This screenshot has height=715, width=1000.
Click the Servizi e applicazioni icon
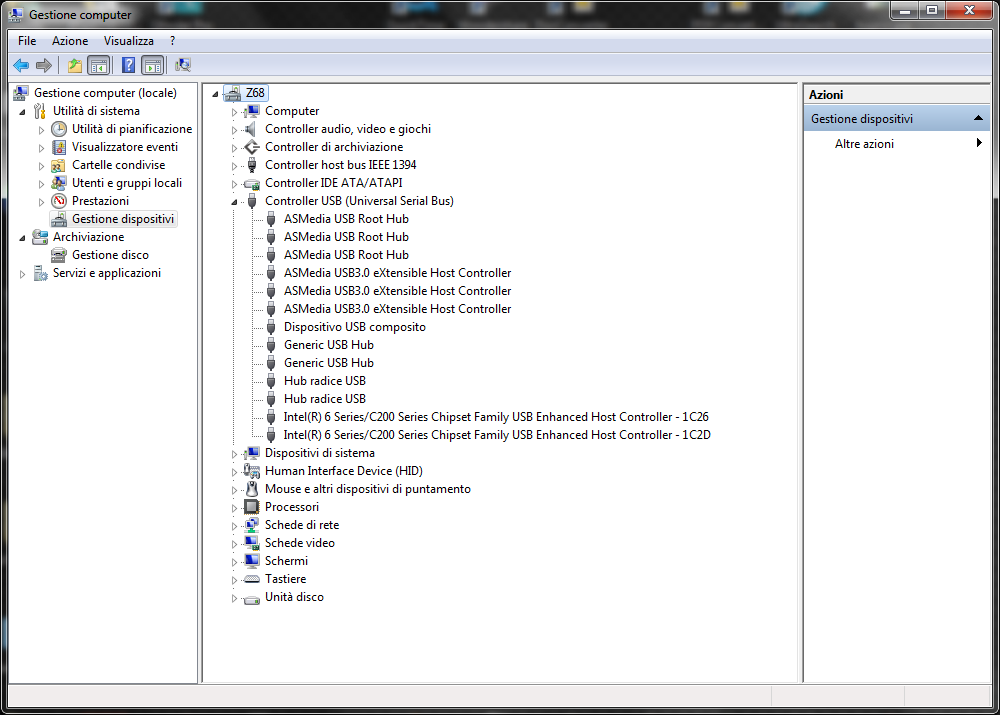click(x=40, y=273)
